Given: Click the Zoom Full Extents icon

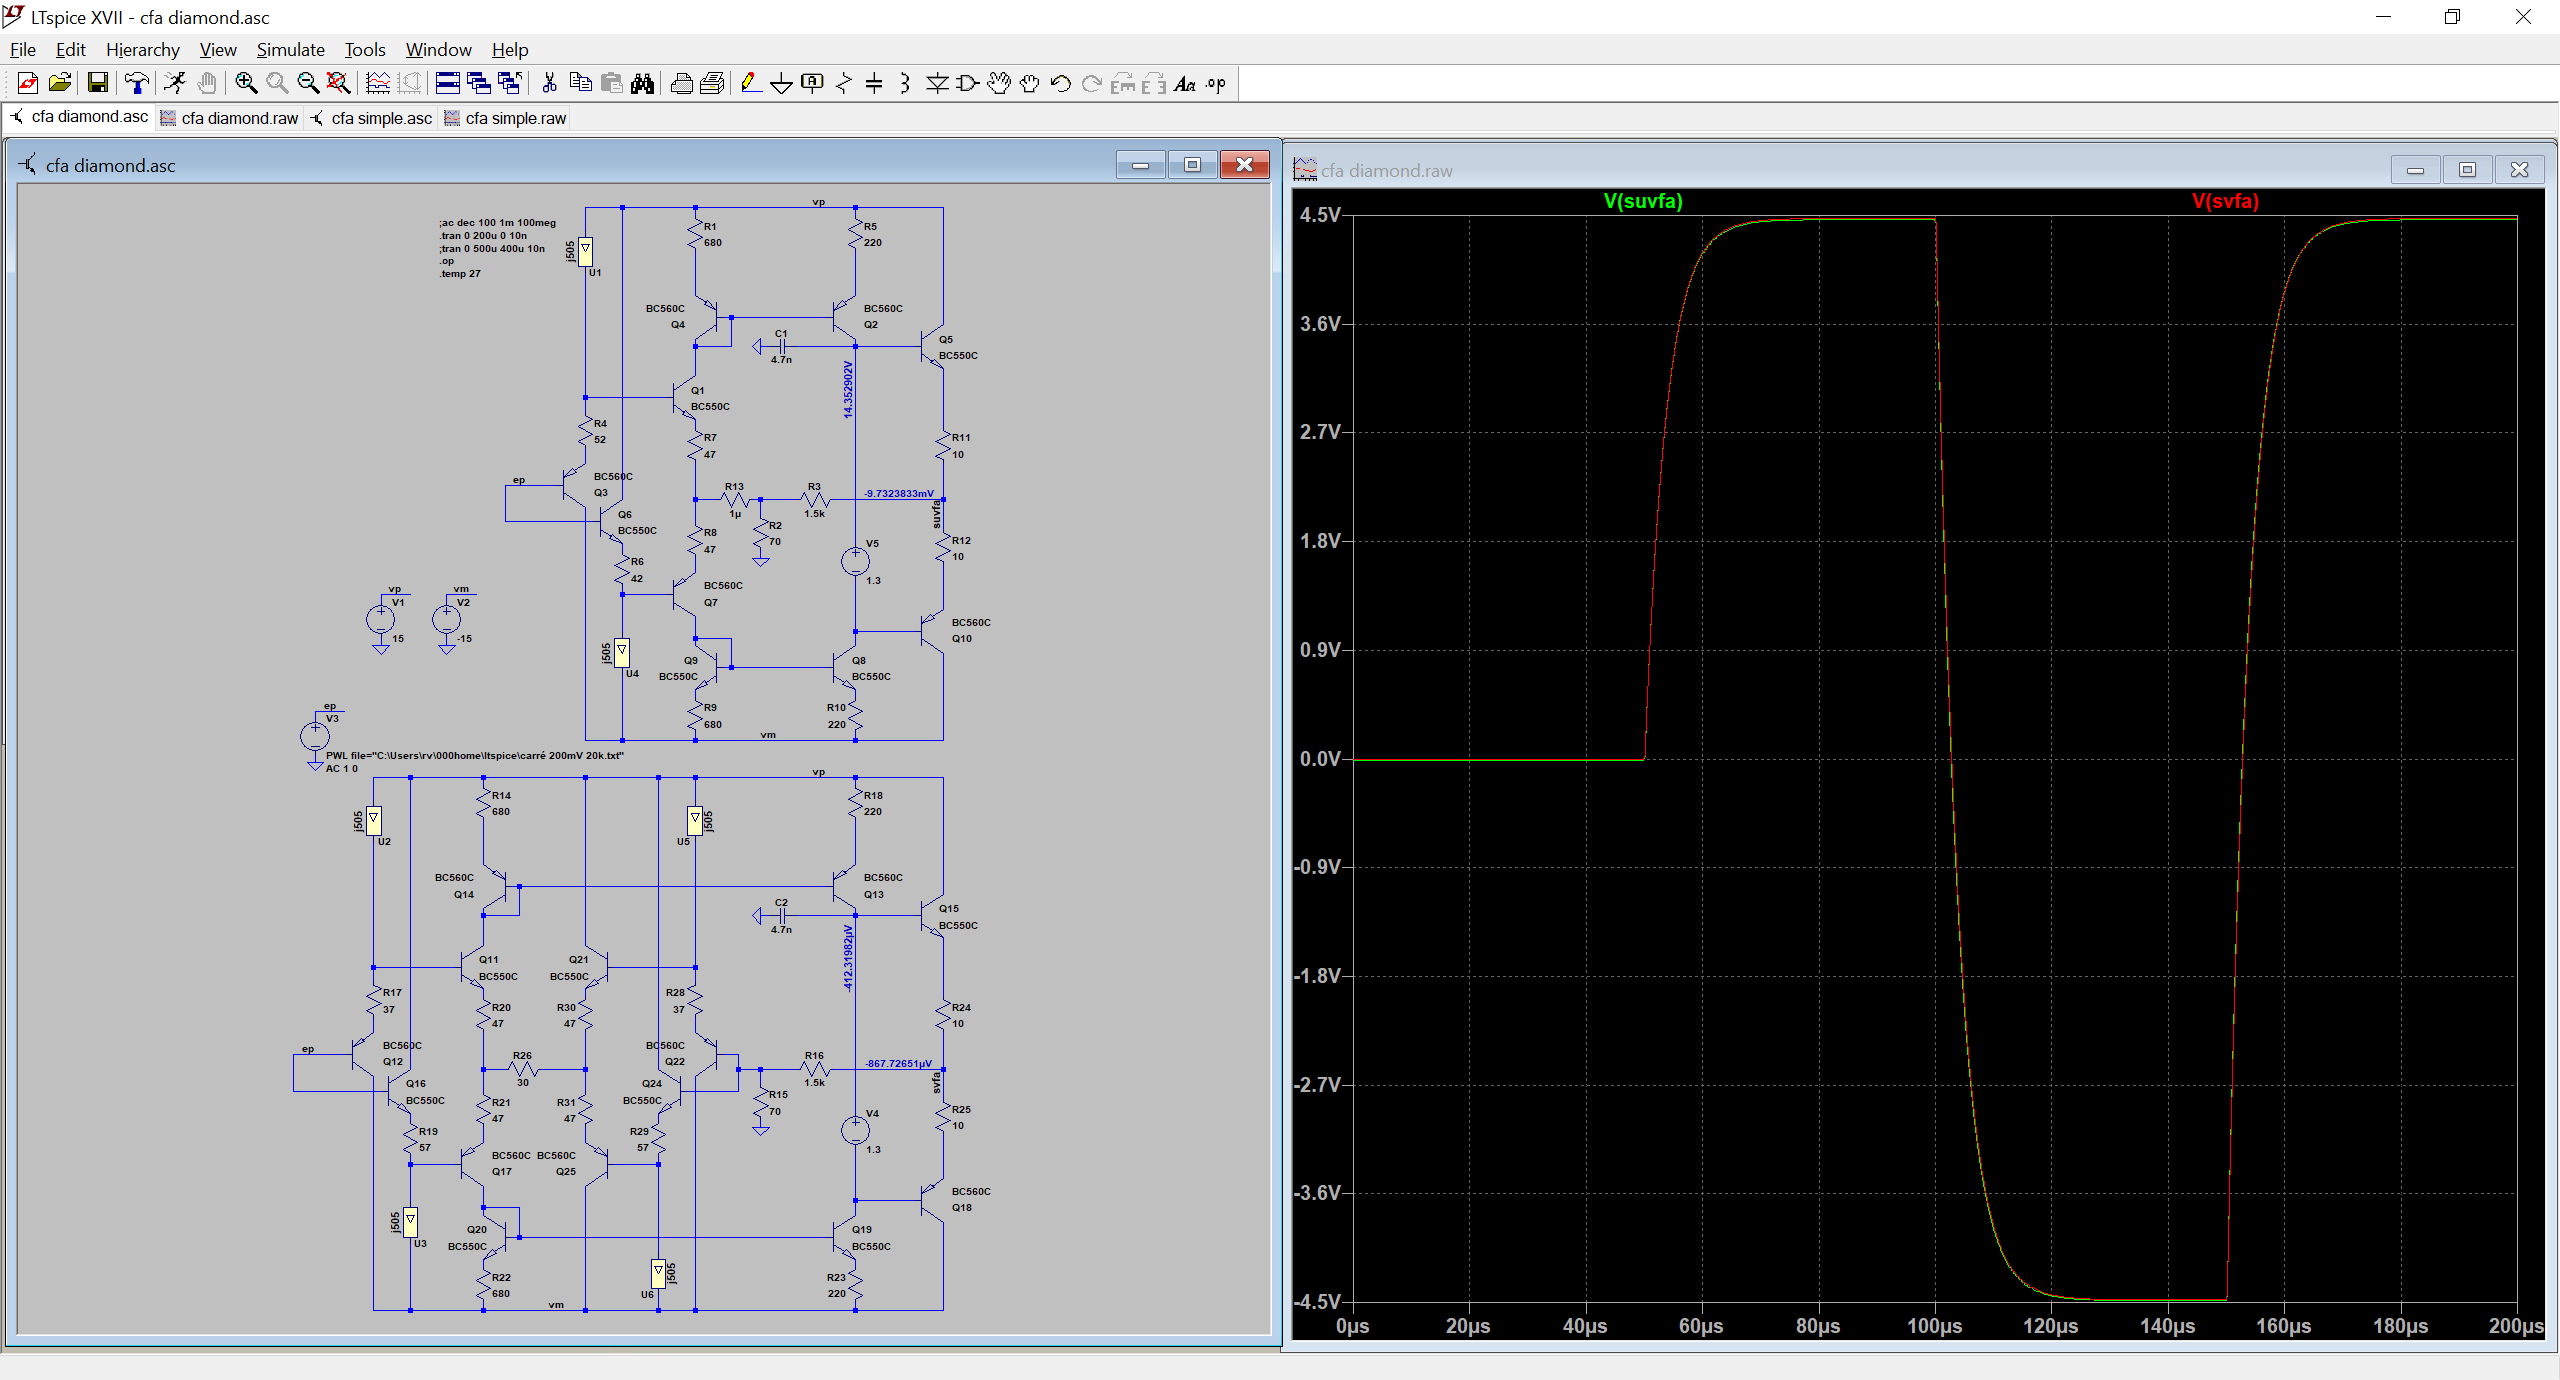Looking at the screenshot, I should (x=339, y=84).
